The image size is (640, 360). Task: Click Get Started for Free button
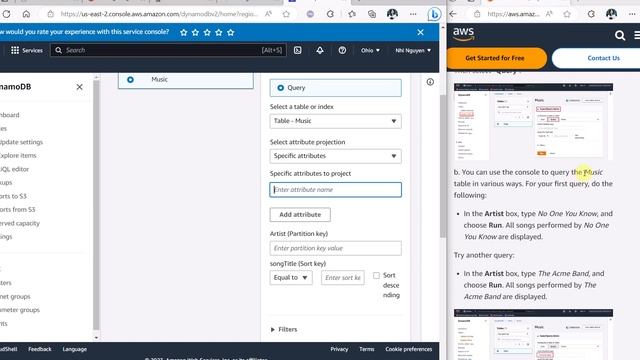click(x=497, y=58)
